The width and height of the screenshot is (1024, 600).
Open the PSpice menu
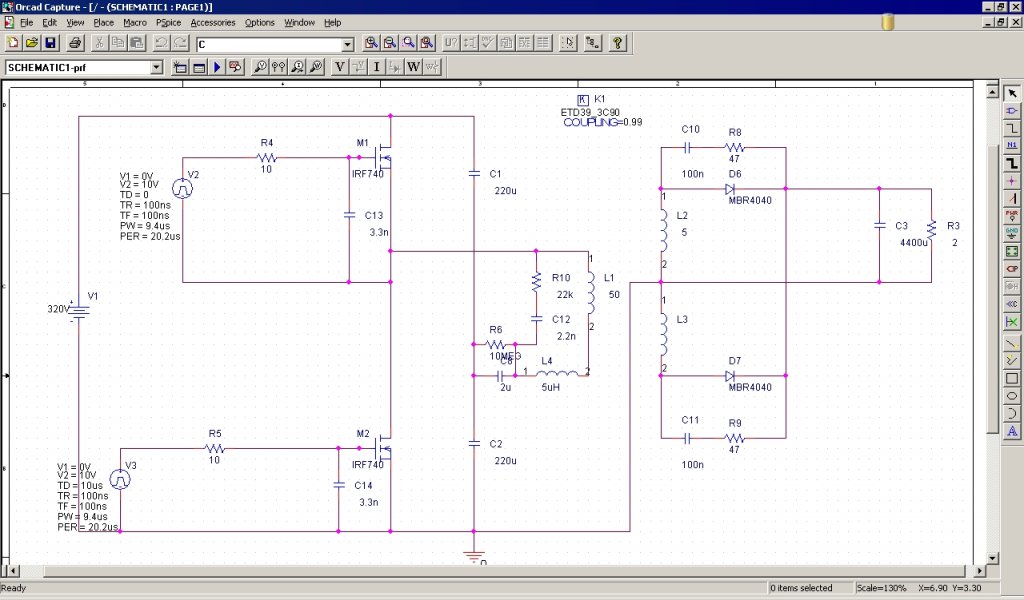pos(168,22)
